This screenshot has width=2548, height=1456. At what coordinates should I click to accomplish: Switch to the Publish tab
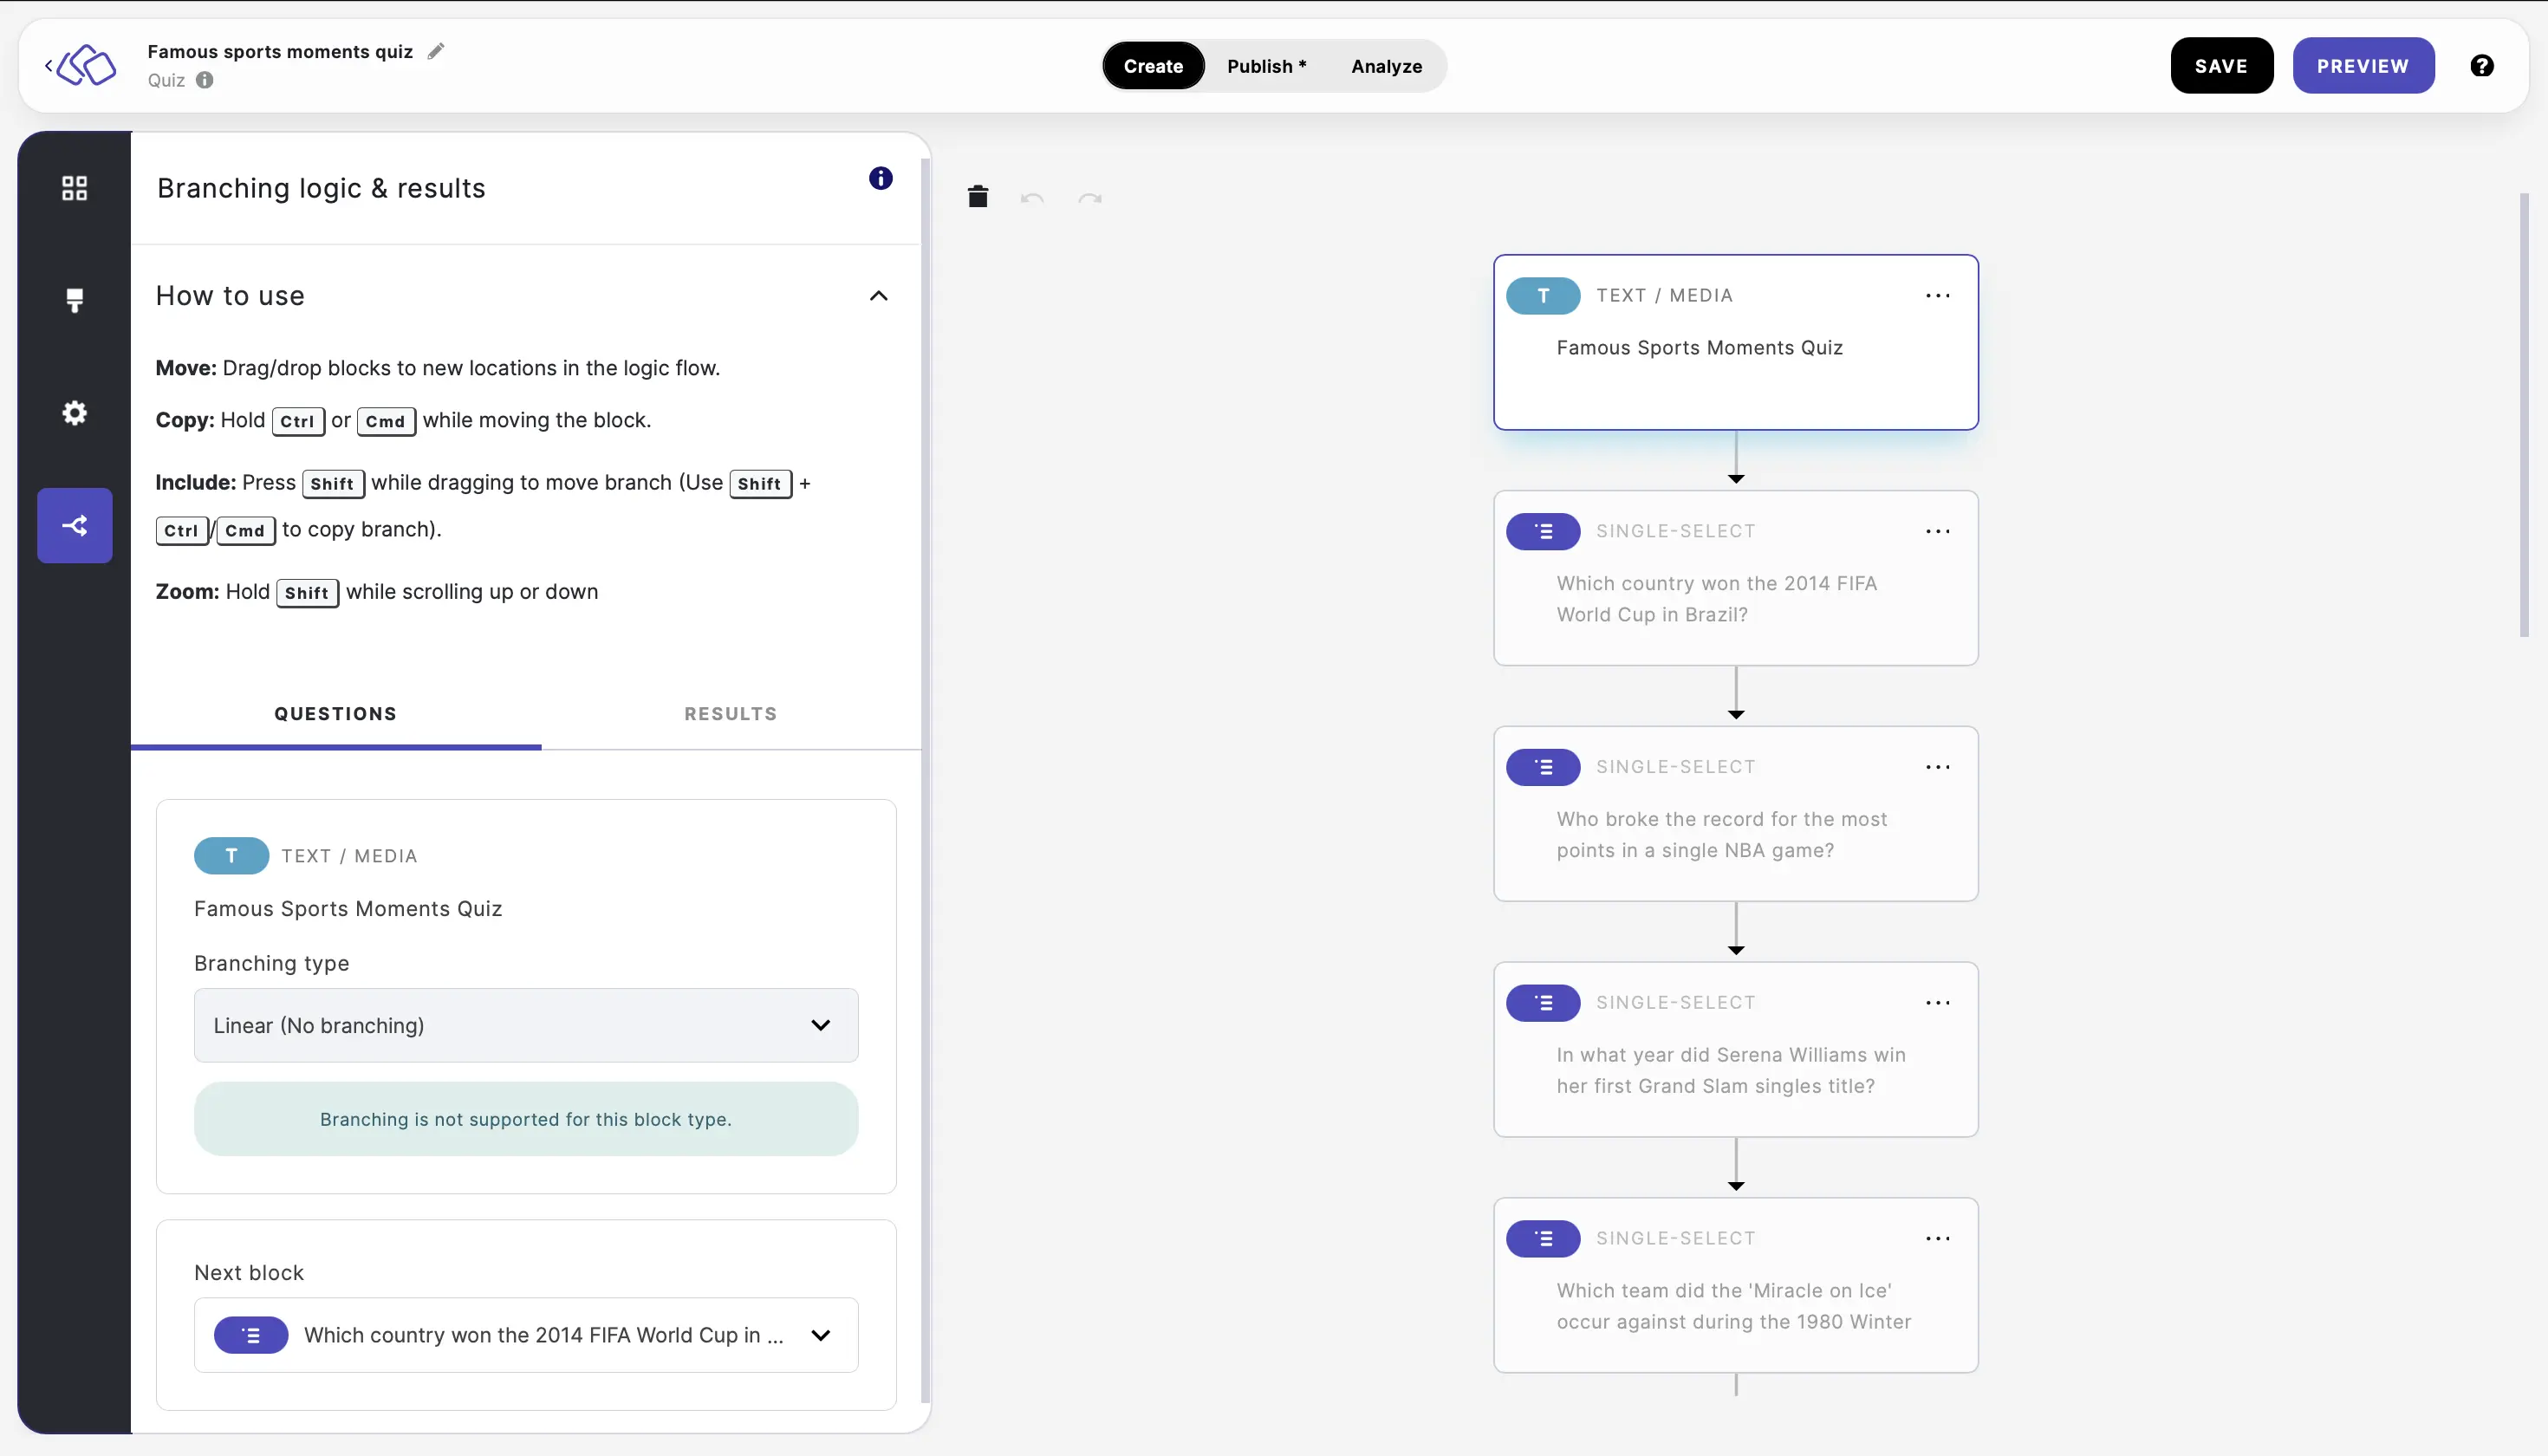(1266, 66)
